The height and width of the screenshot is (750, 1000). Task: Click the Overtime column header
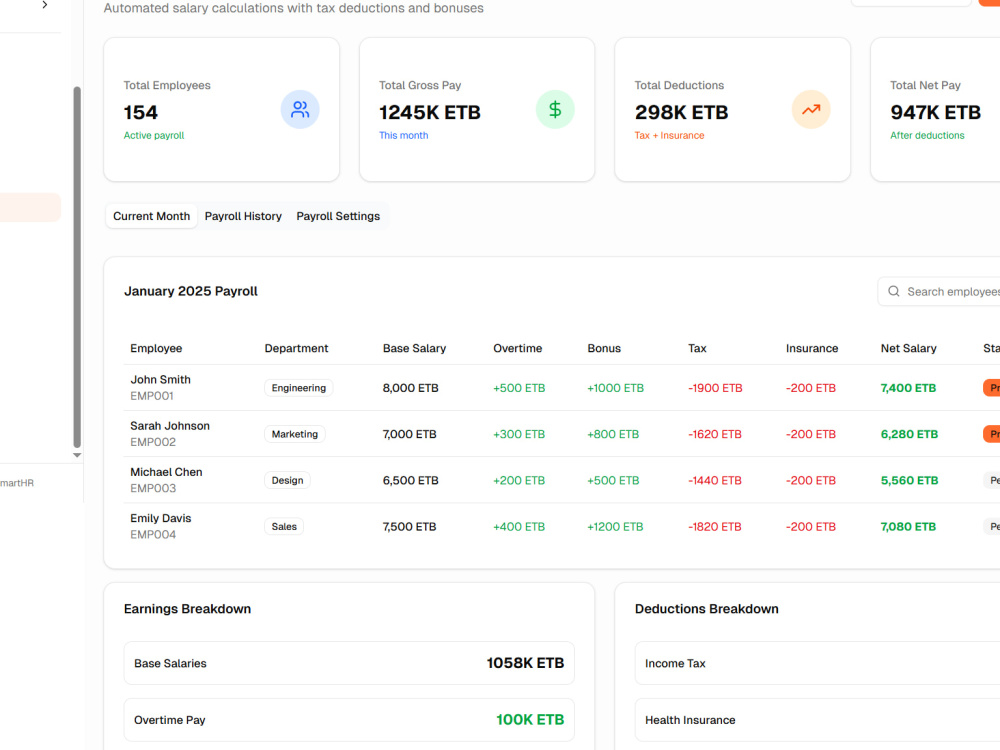point(517,348)
